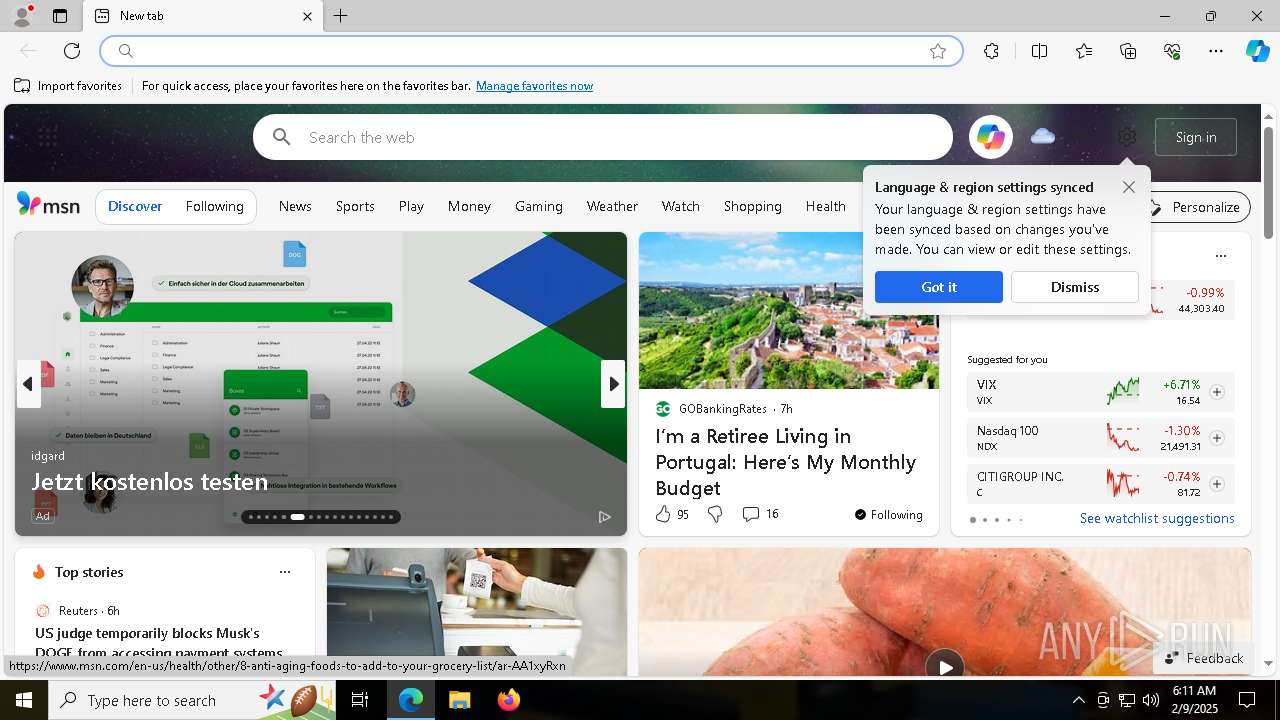Click the Search the web box

[x=603, y=137]
